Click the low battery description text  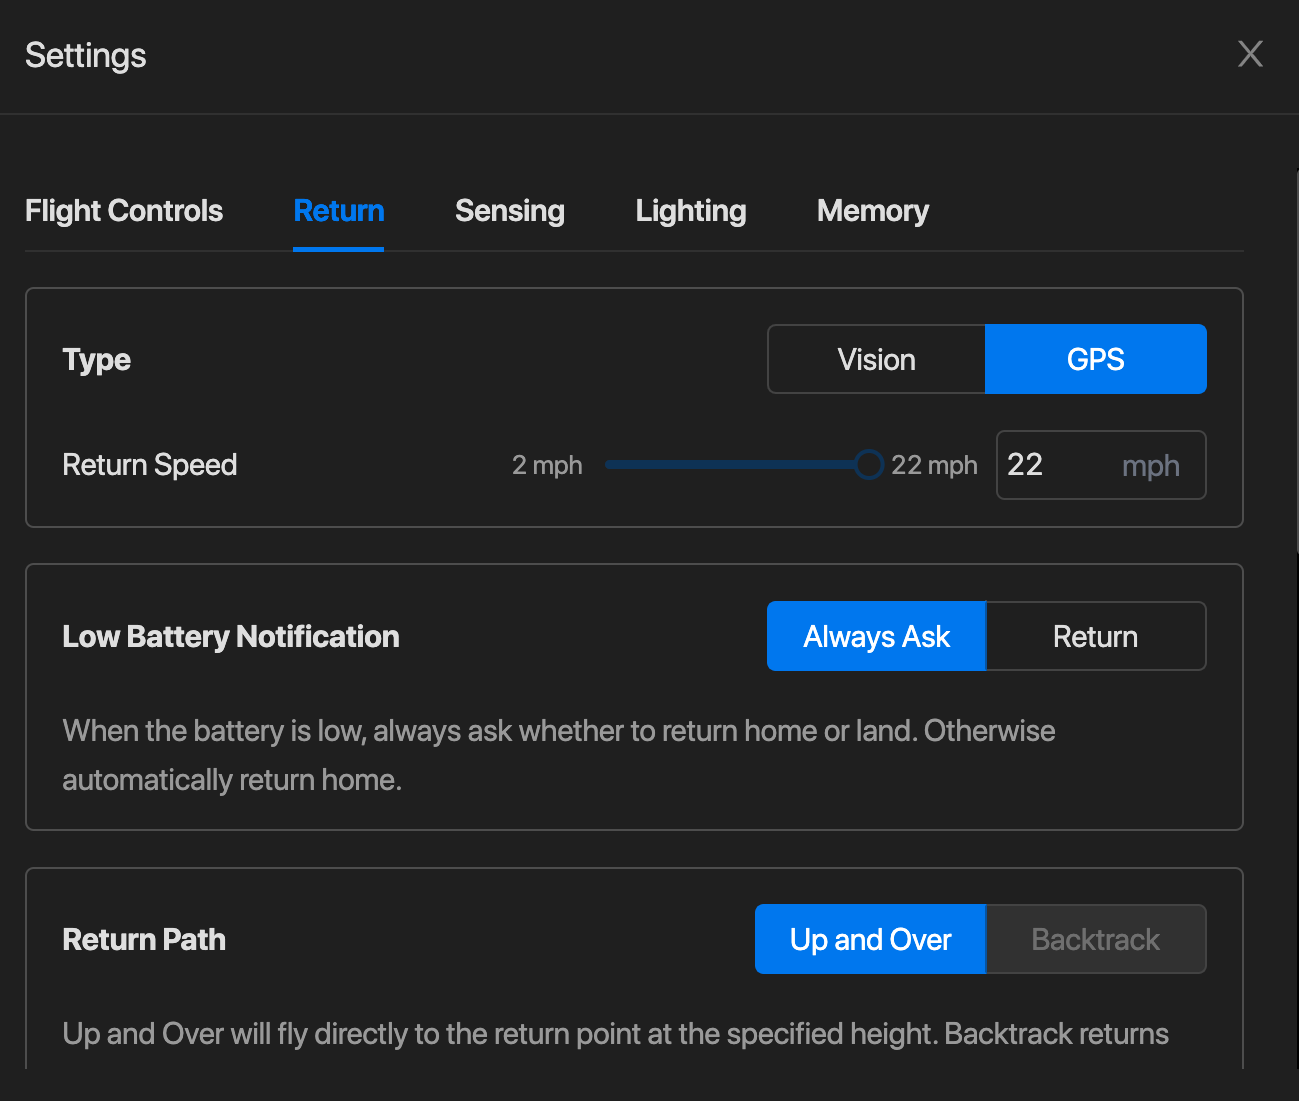[x=559, y=755]
